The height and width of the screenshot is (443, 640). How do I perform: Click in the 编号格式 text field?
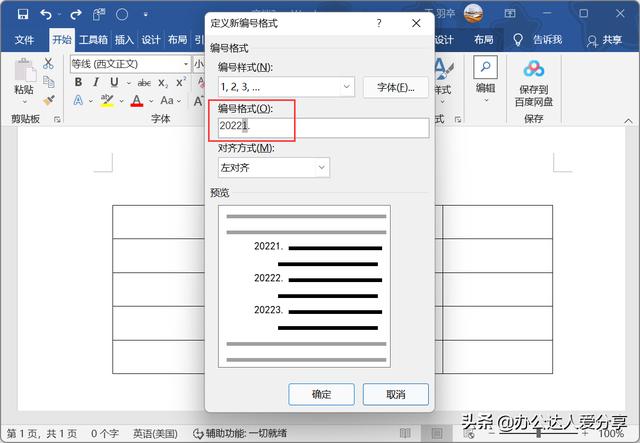(x=323, y=128)
